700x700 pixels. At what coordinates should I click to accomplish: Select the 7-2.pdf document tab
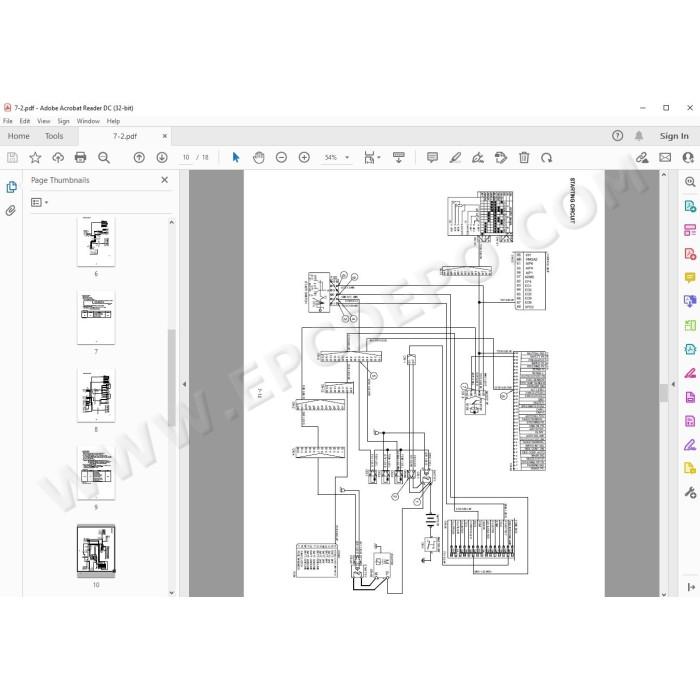125,136
